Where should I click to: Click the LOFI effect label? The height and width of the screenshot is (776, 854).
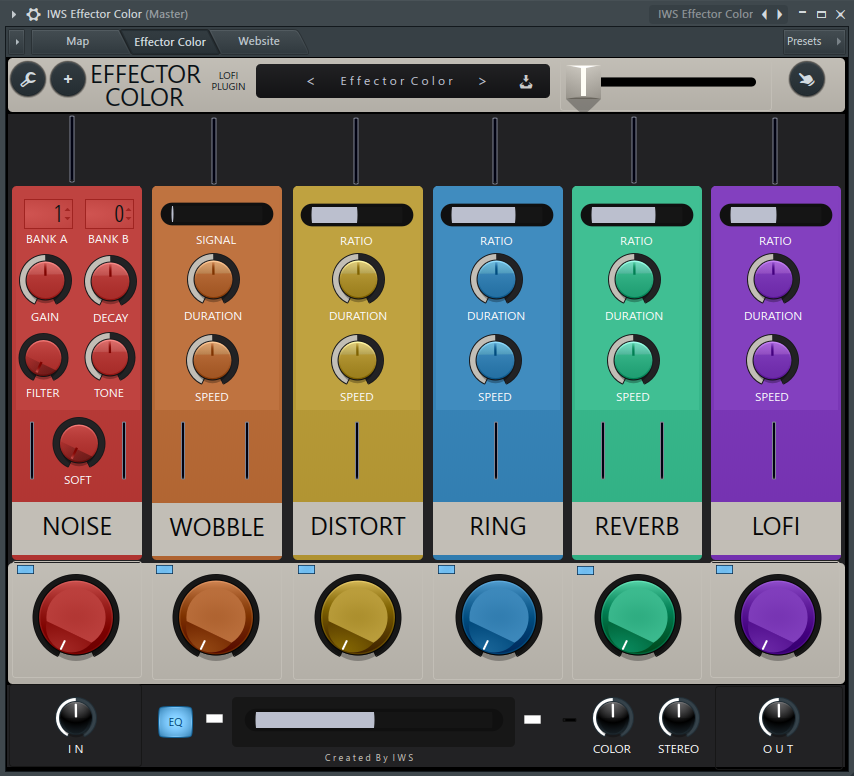coord(776,527)
